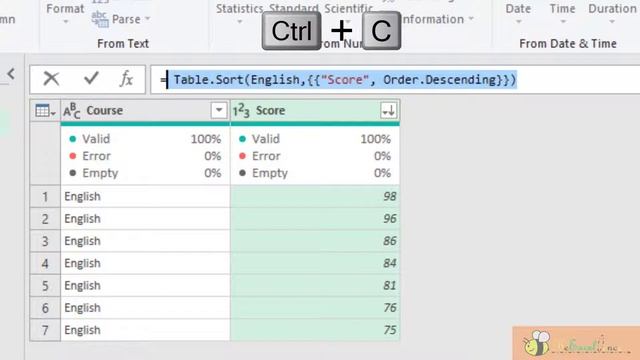Click Valid 100% in Course column quality
The width and height of the screenshot is (640, 360).
[x=145, y=139]
